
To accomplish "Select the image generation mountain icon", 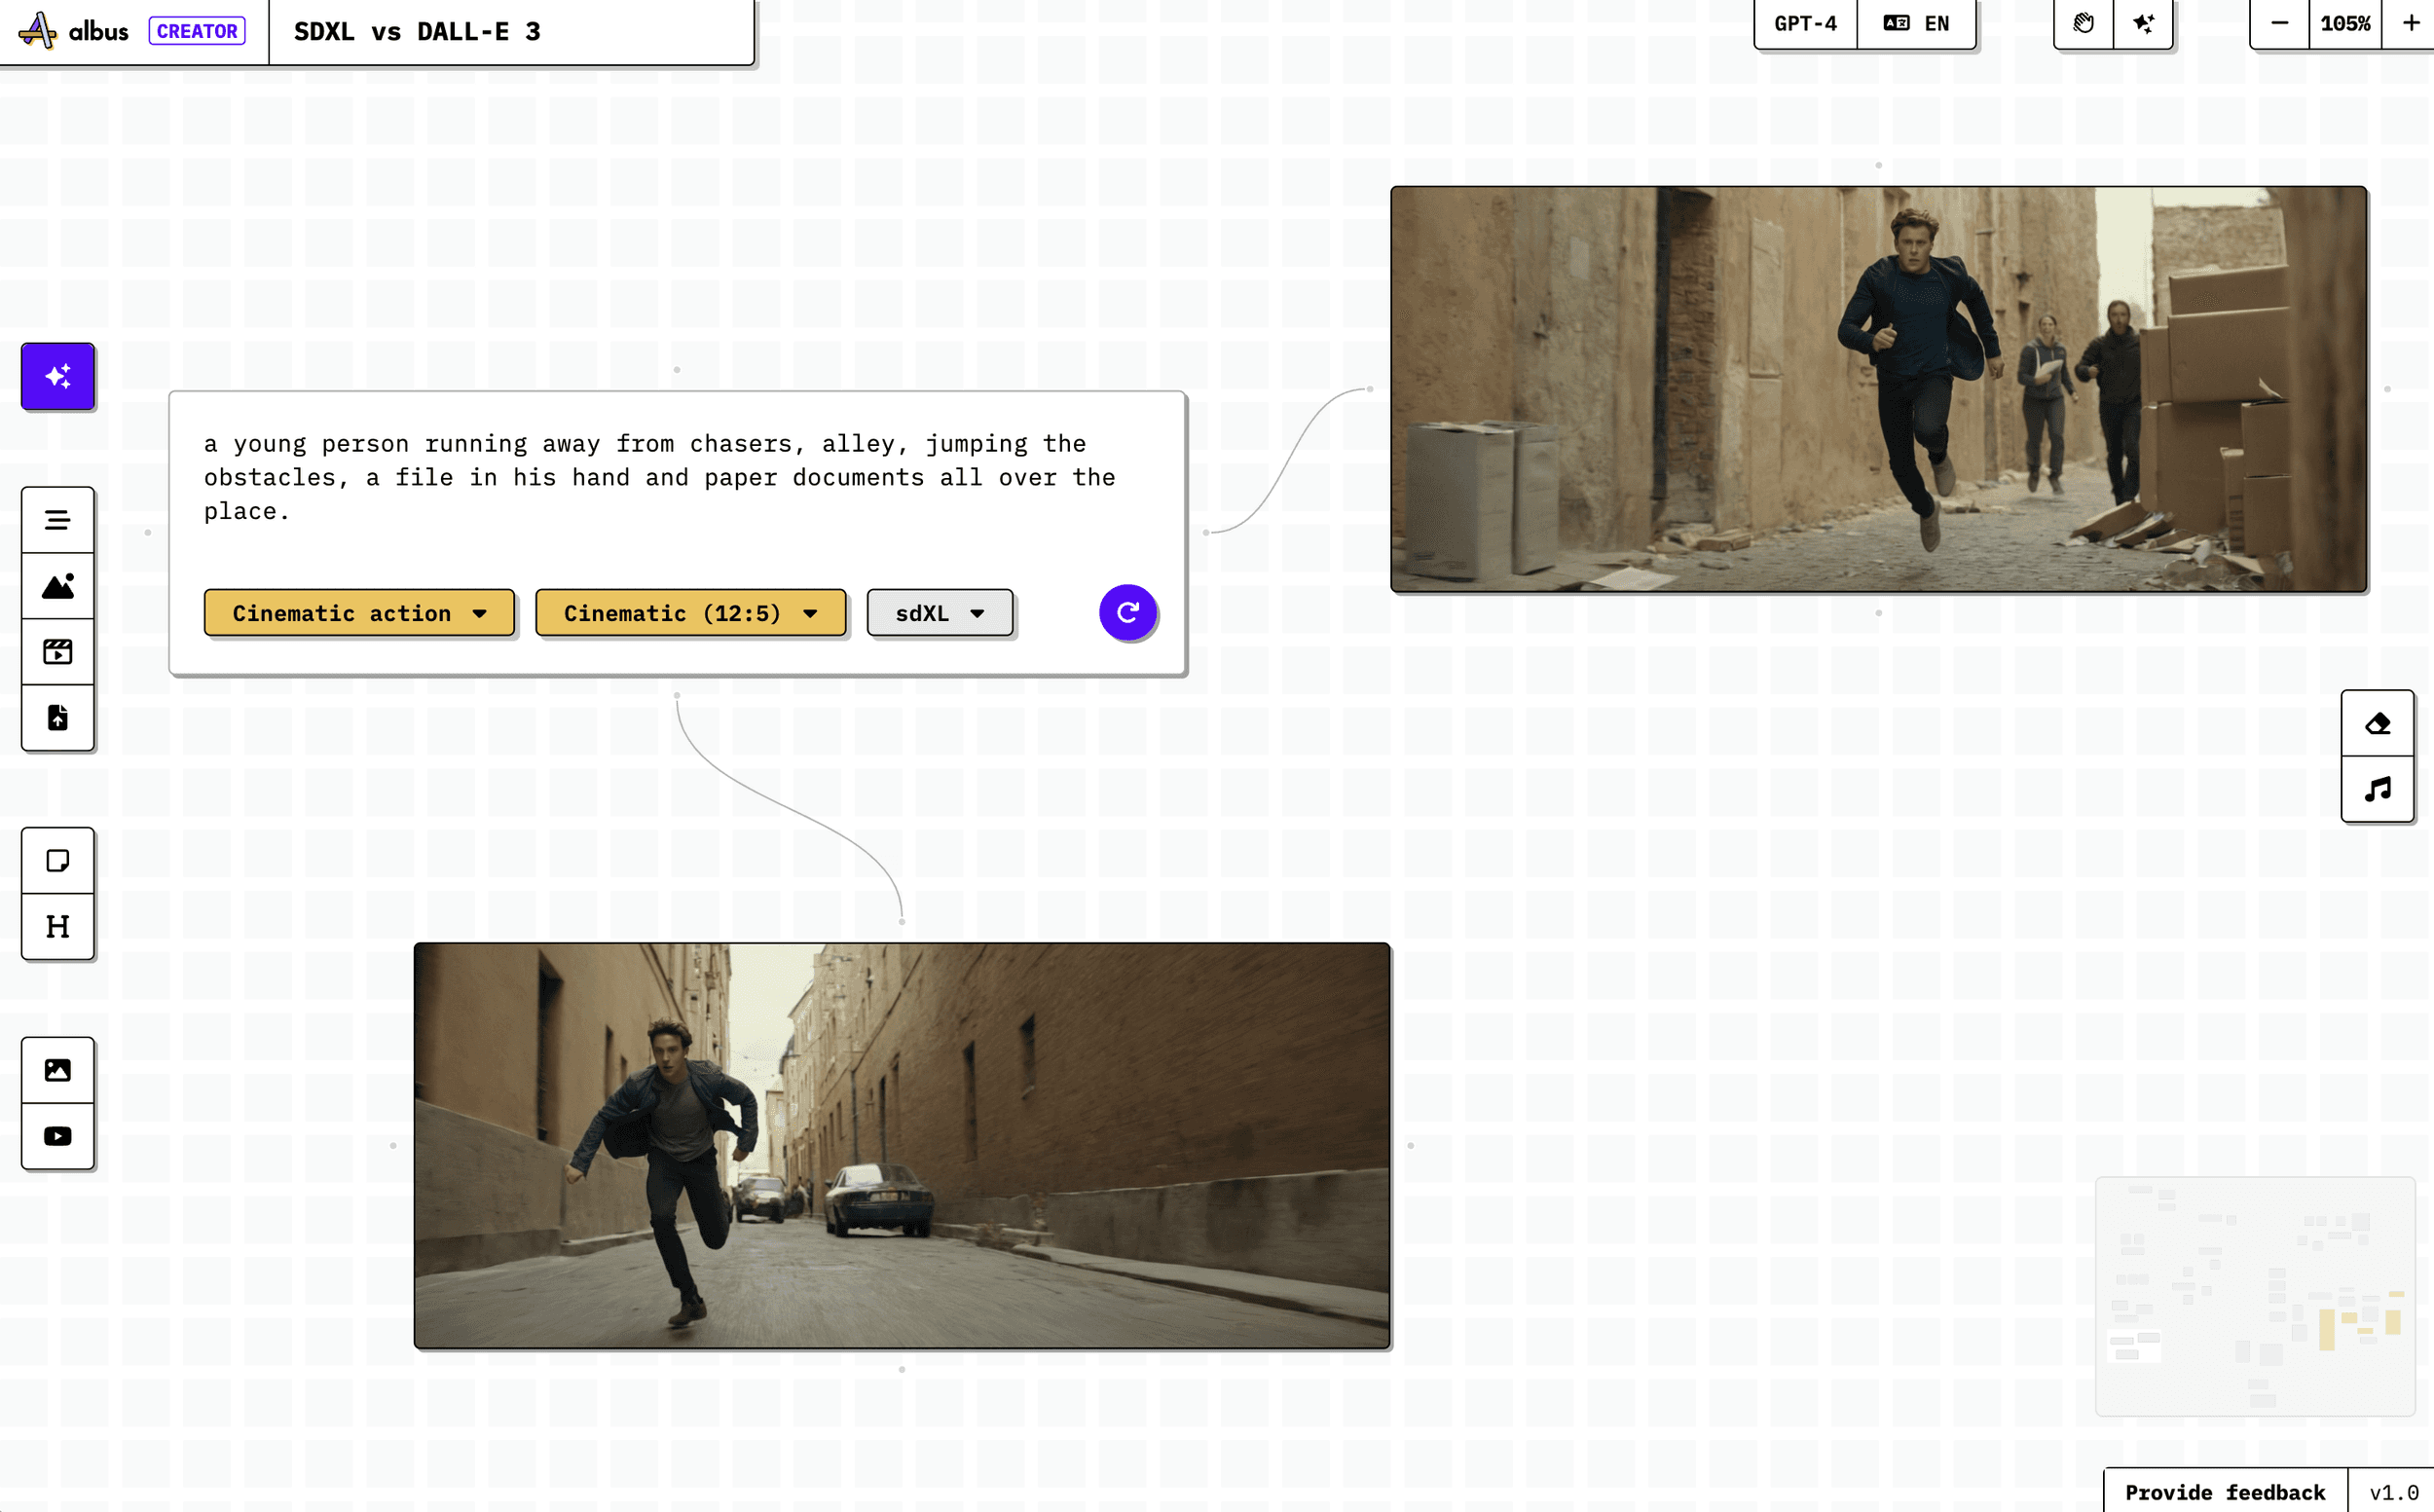I will (x=58, y=586).
